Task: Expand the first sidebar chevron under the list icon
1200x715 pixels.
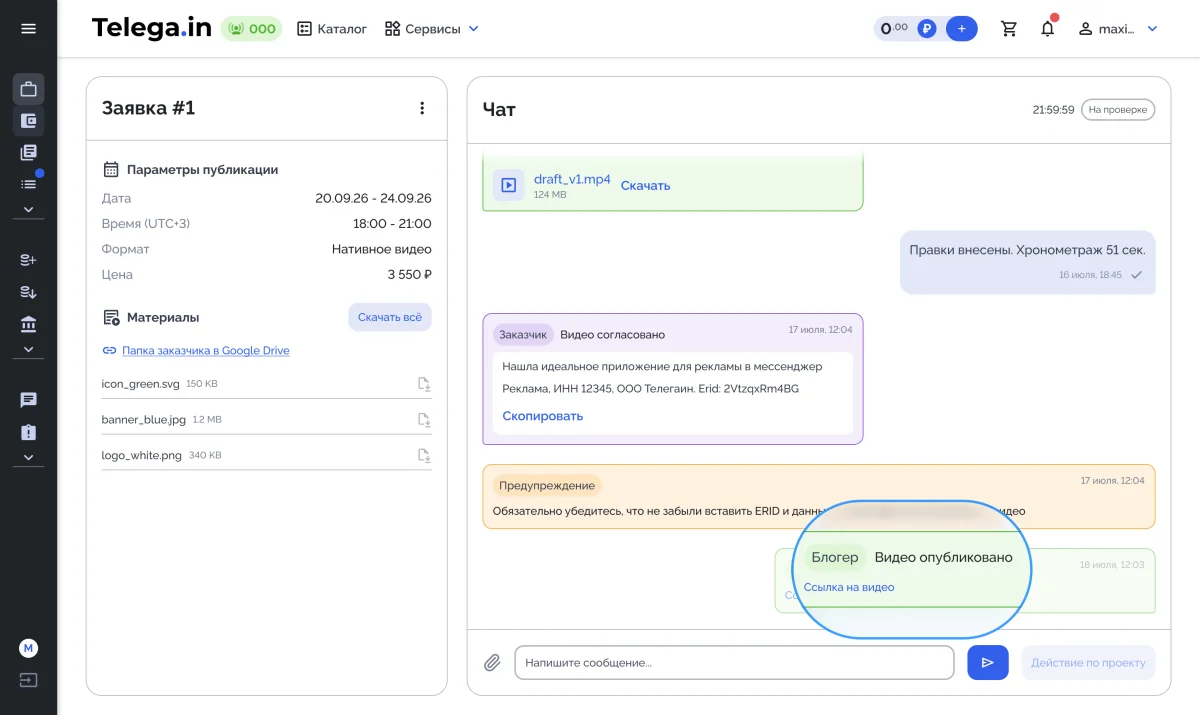Action: (x=28, y=210)
